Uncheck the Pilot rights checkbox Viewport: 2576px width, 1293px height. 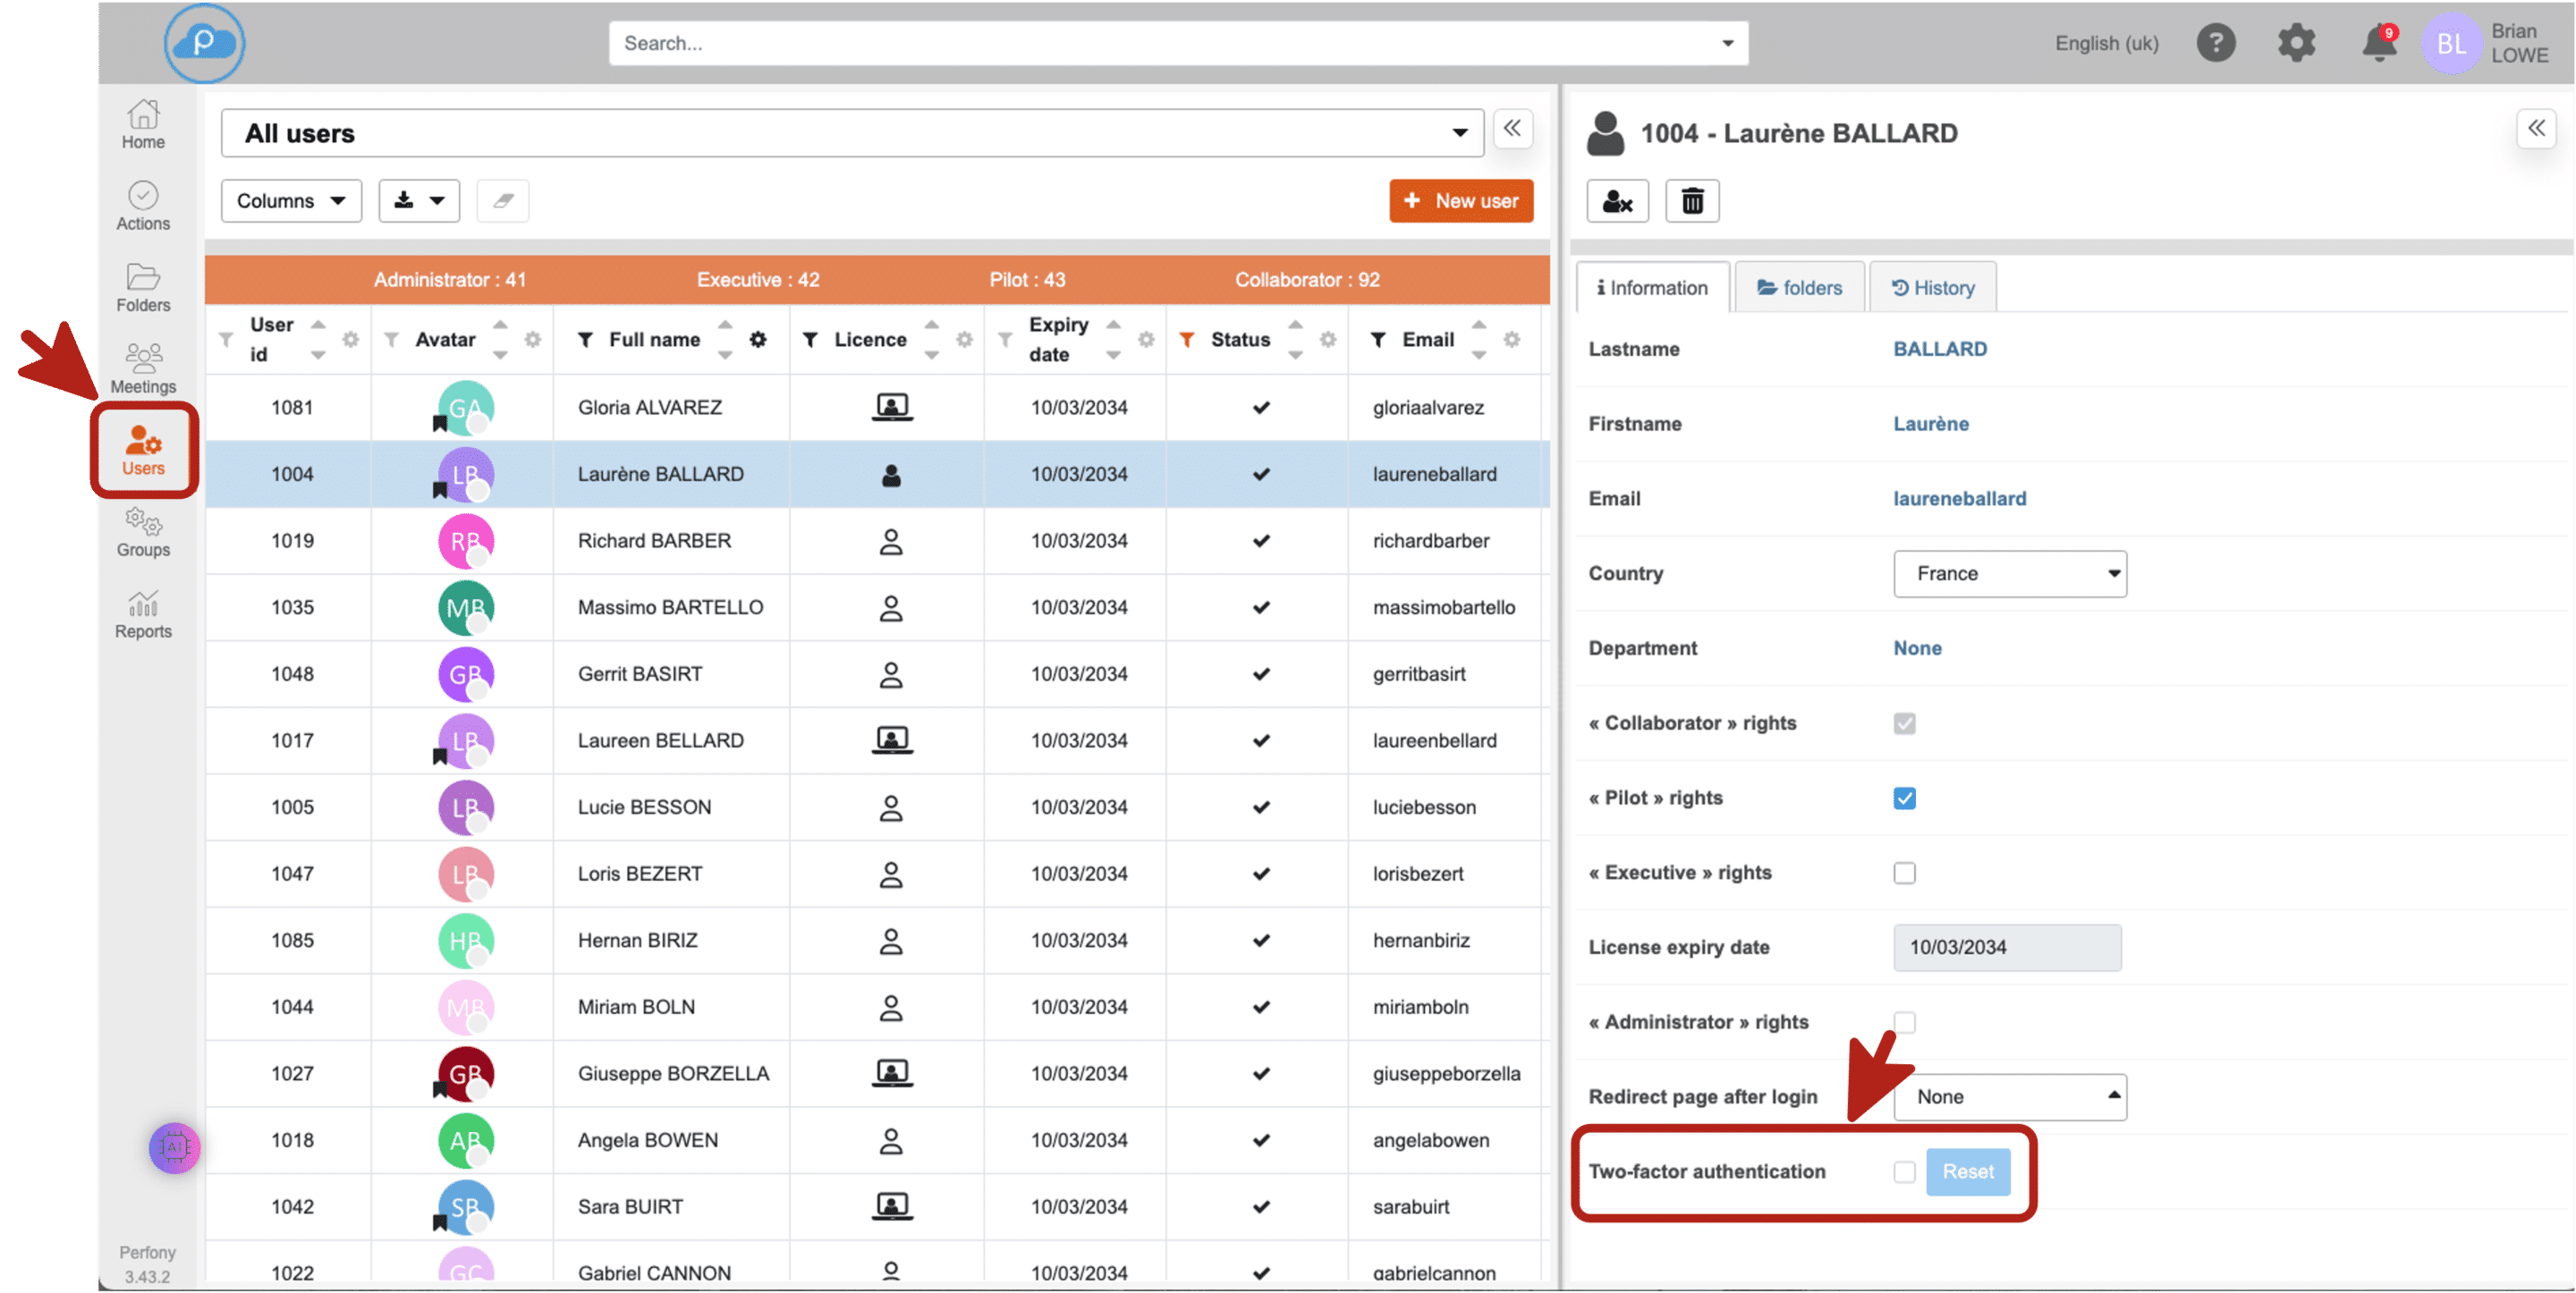[1904, 798]
